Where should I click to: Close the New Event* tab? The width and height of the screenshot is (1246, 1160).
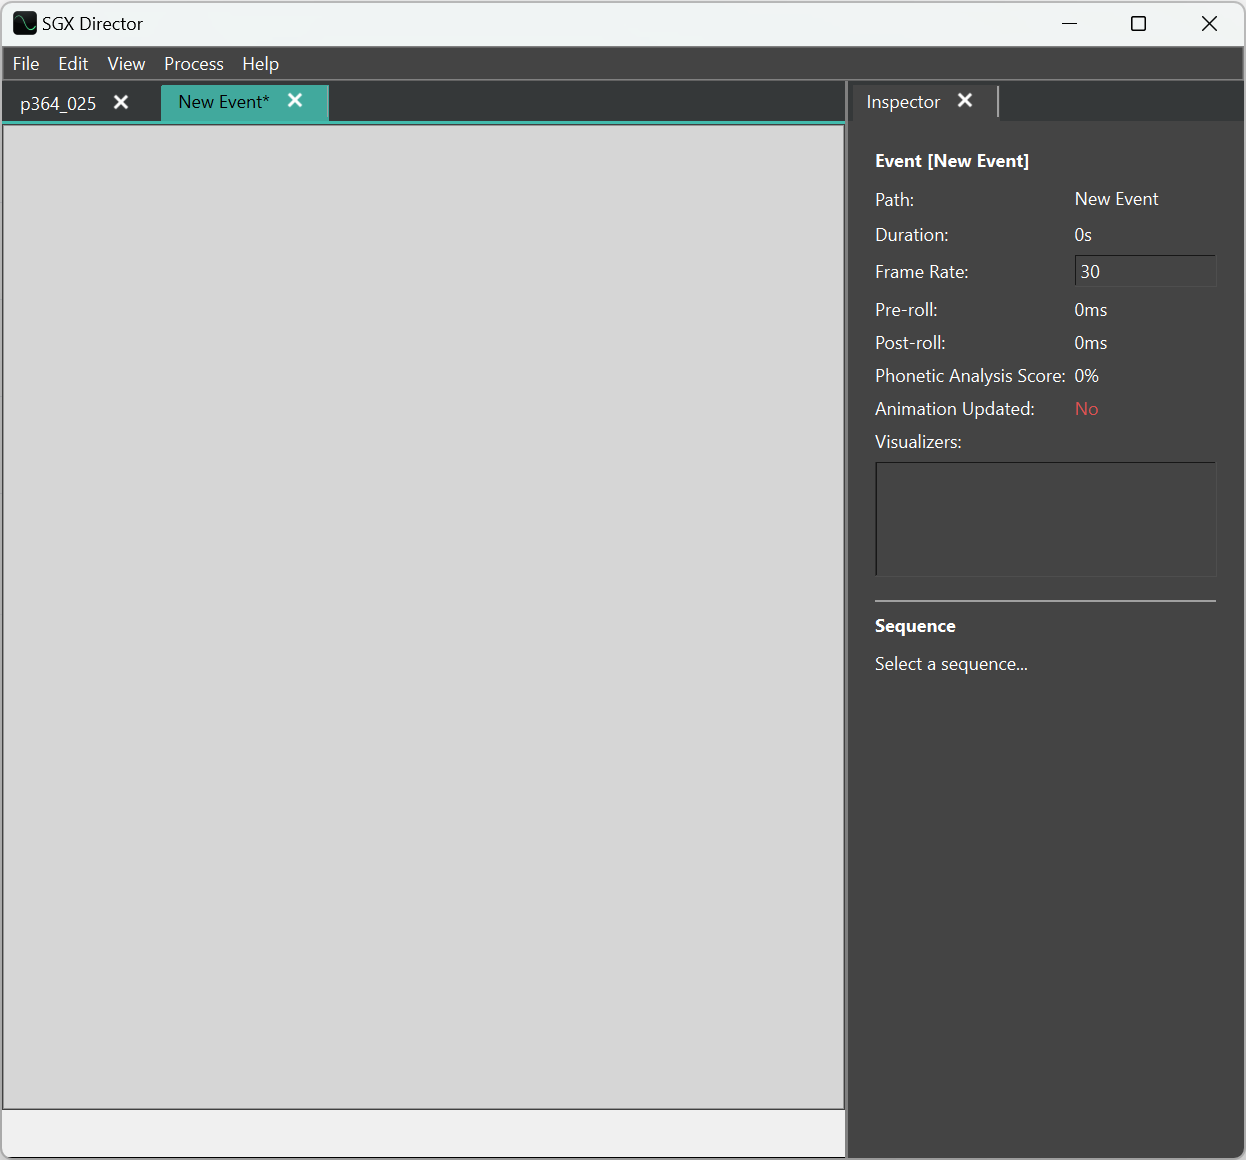click(295, 101)
